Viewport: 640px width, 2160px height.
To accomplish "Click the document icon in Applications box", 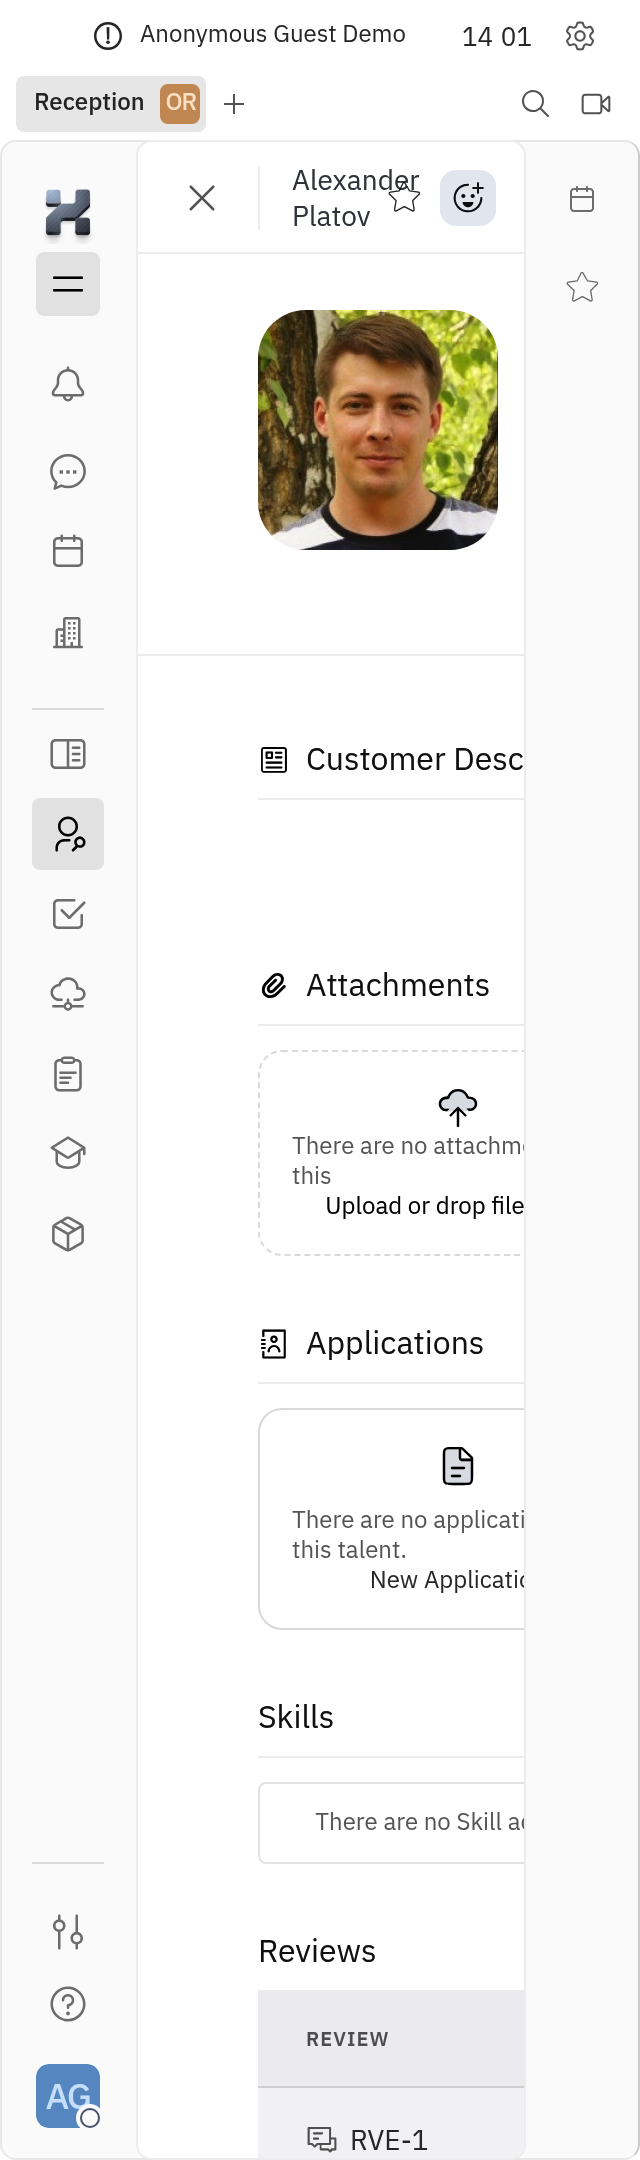I will tap(458, 1466).
